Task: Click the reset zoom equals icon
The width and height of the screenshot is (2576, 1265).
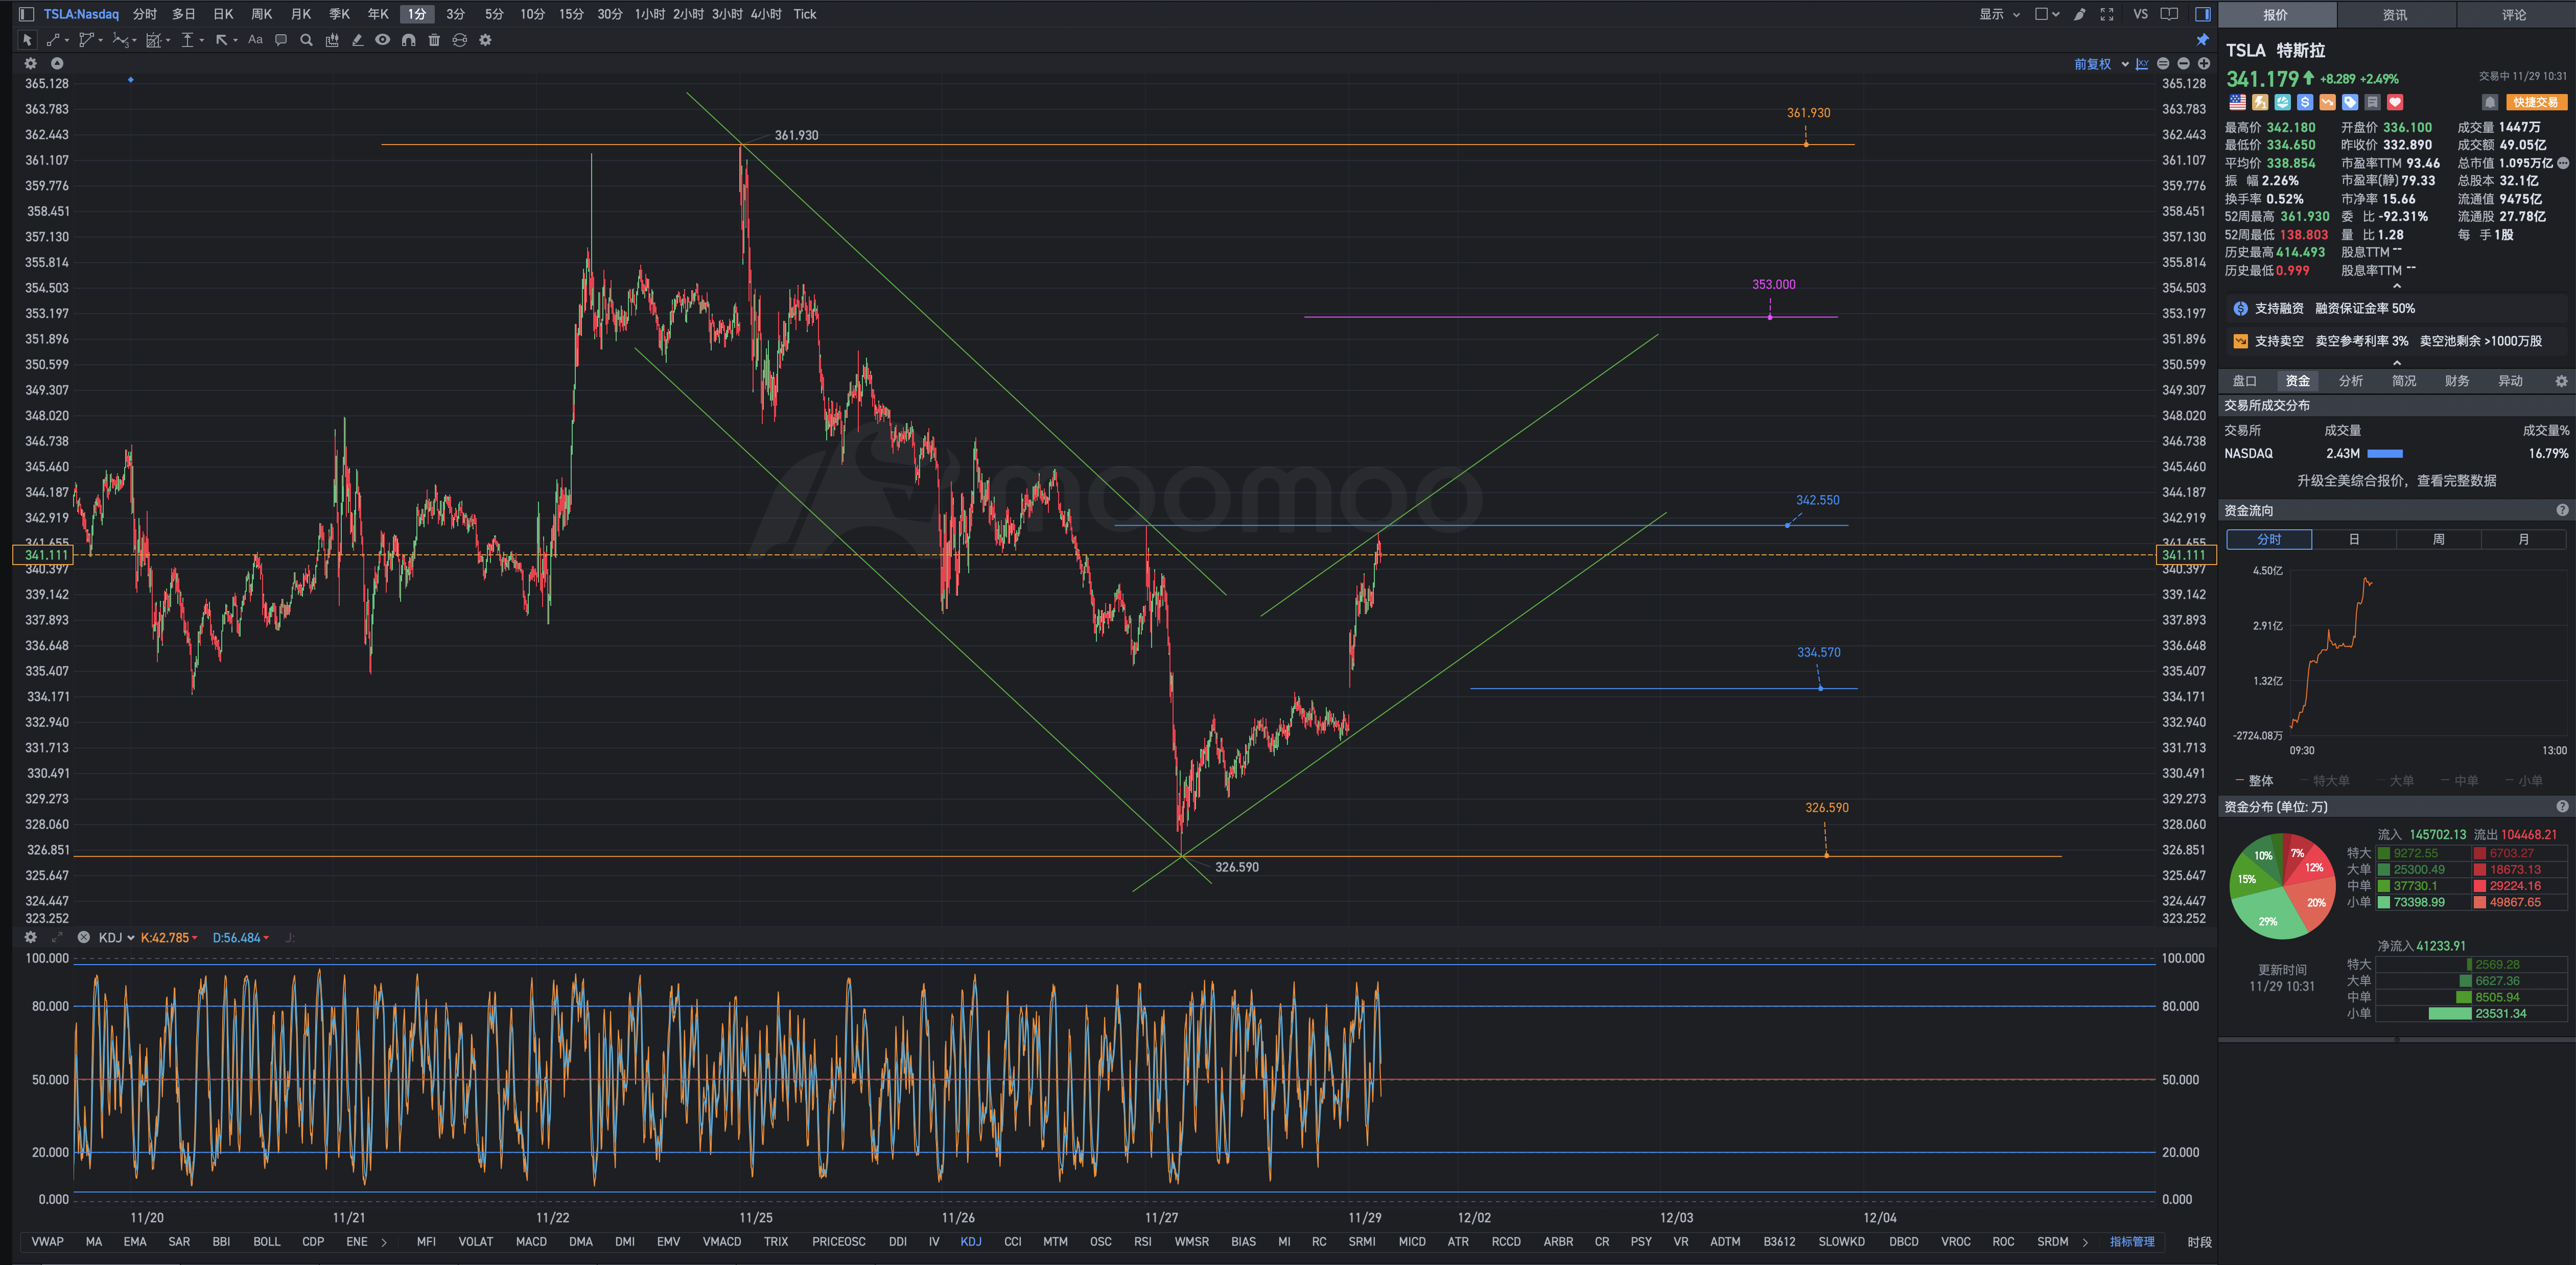Action: pos(2163,64)
